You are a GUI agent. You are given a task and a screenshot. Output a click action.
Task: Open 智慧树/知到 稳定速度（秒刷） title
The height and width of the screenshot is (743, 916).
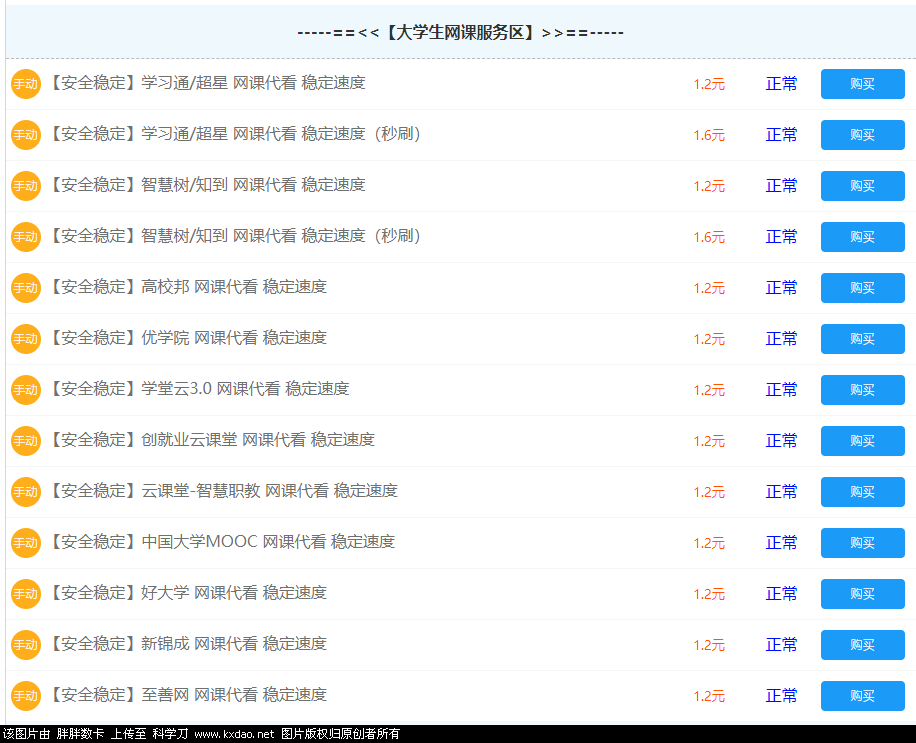pos(235,236)
